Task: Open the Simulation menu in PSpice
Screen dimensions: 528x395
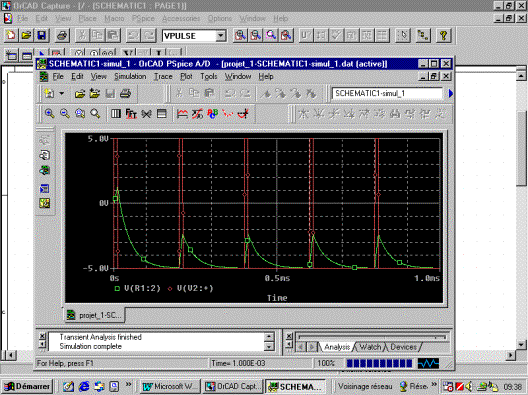Action: point(130,77)
